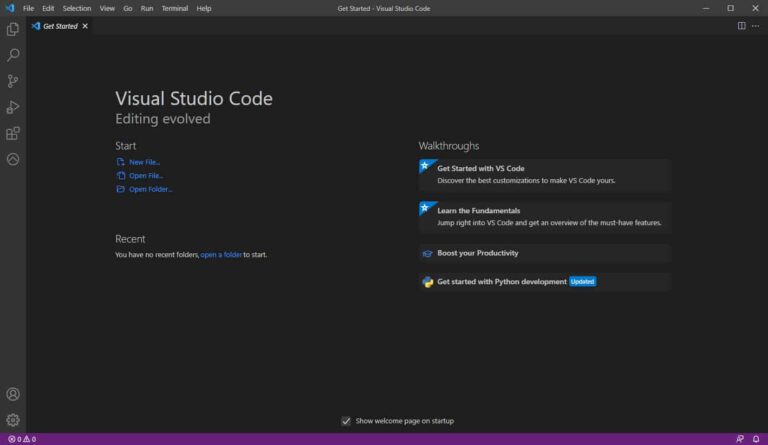Uncheck Show welcome page on startup

click(346, 421)
